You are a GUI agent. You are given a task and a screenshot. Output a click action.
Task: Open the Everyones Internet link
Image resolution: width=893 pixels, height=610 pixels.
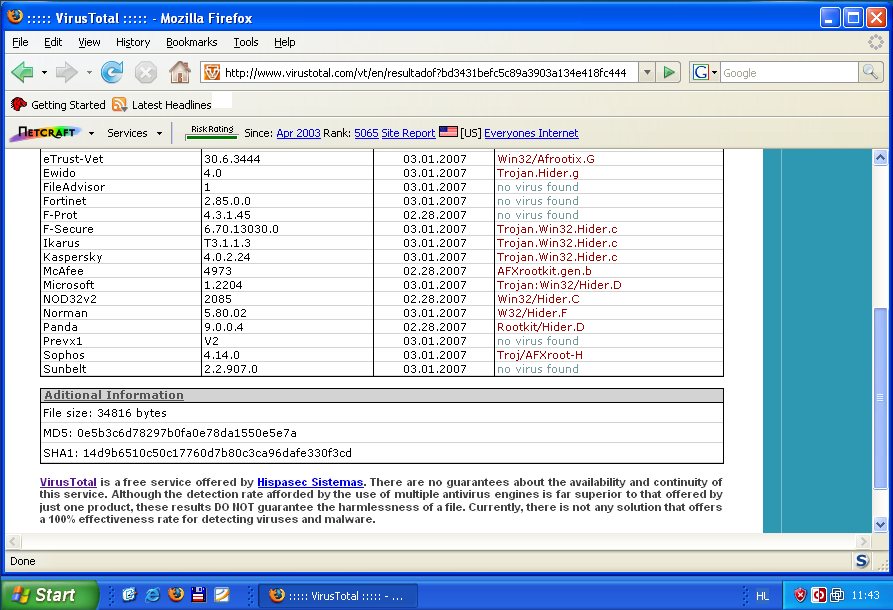pos(531,133)
